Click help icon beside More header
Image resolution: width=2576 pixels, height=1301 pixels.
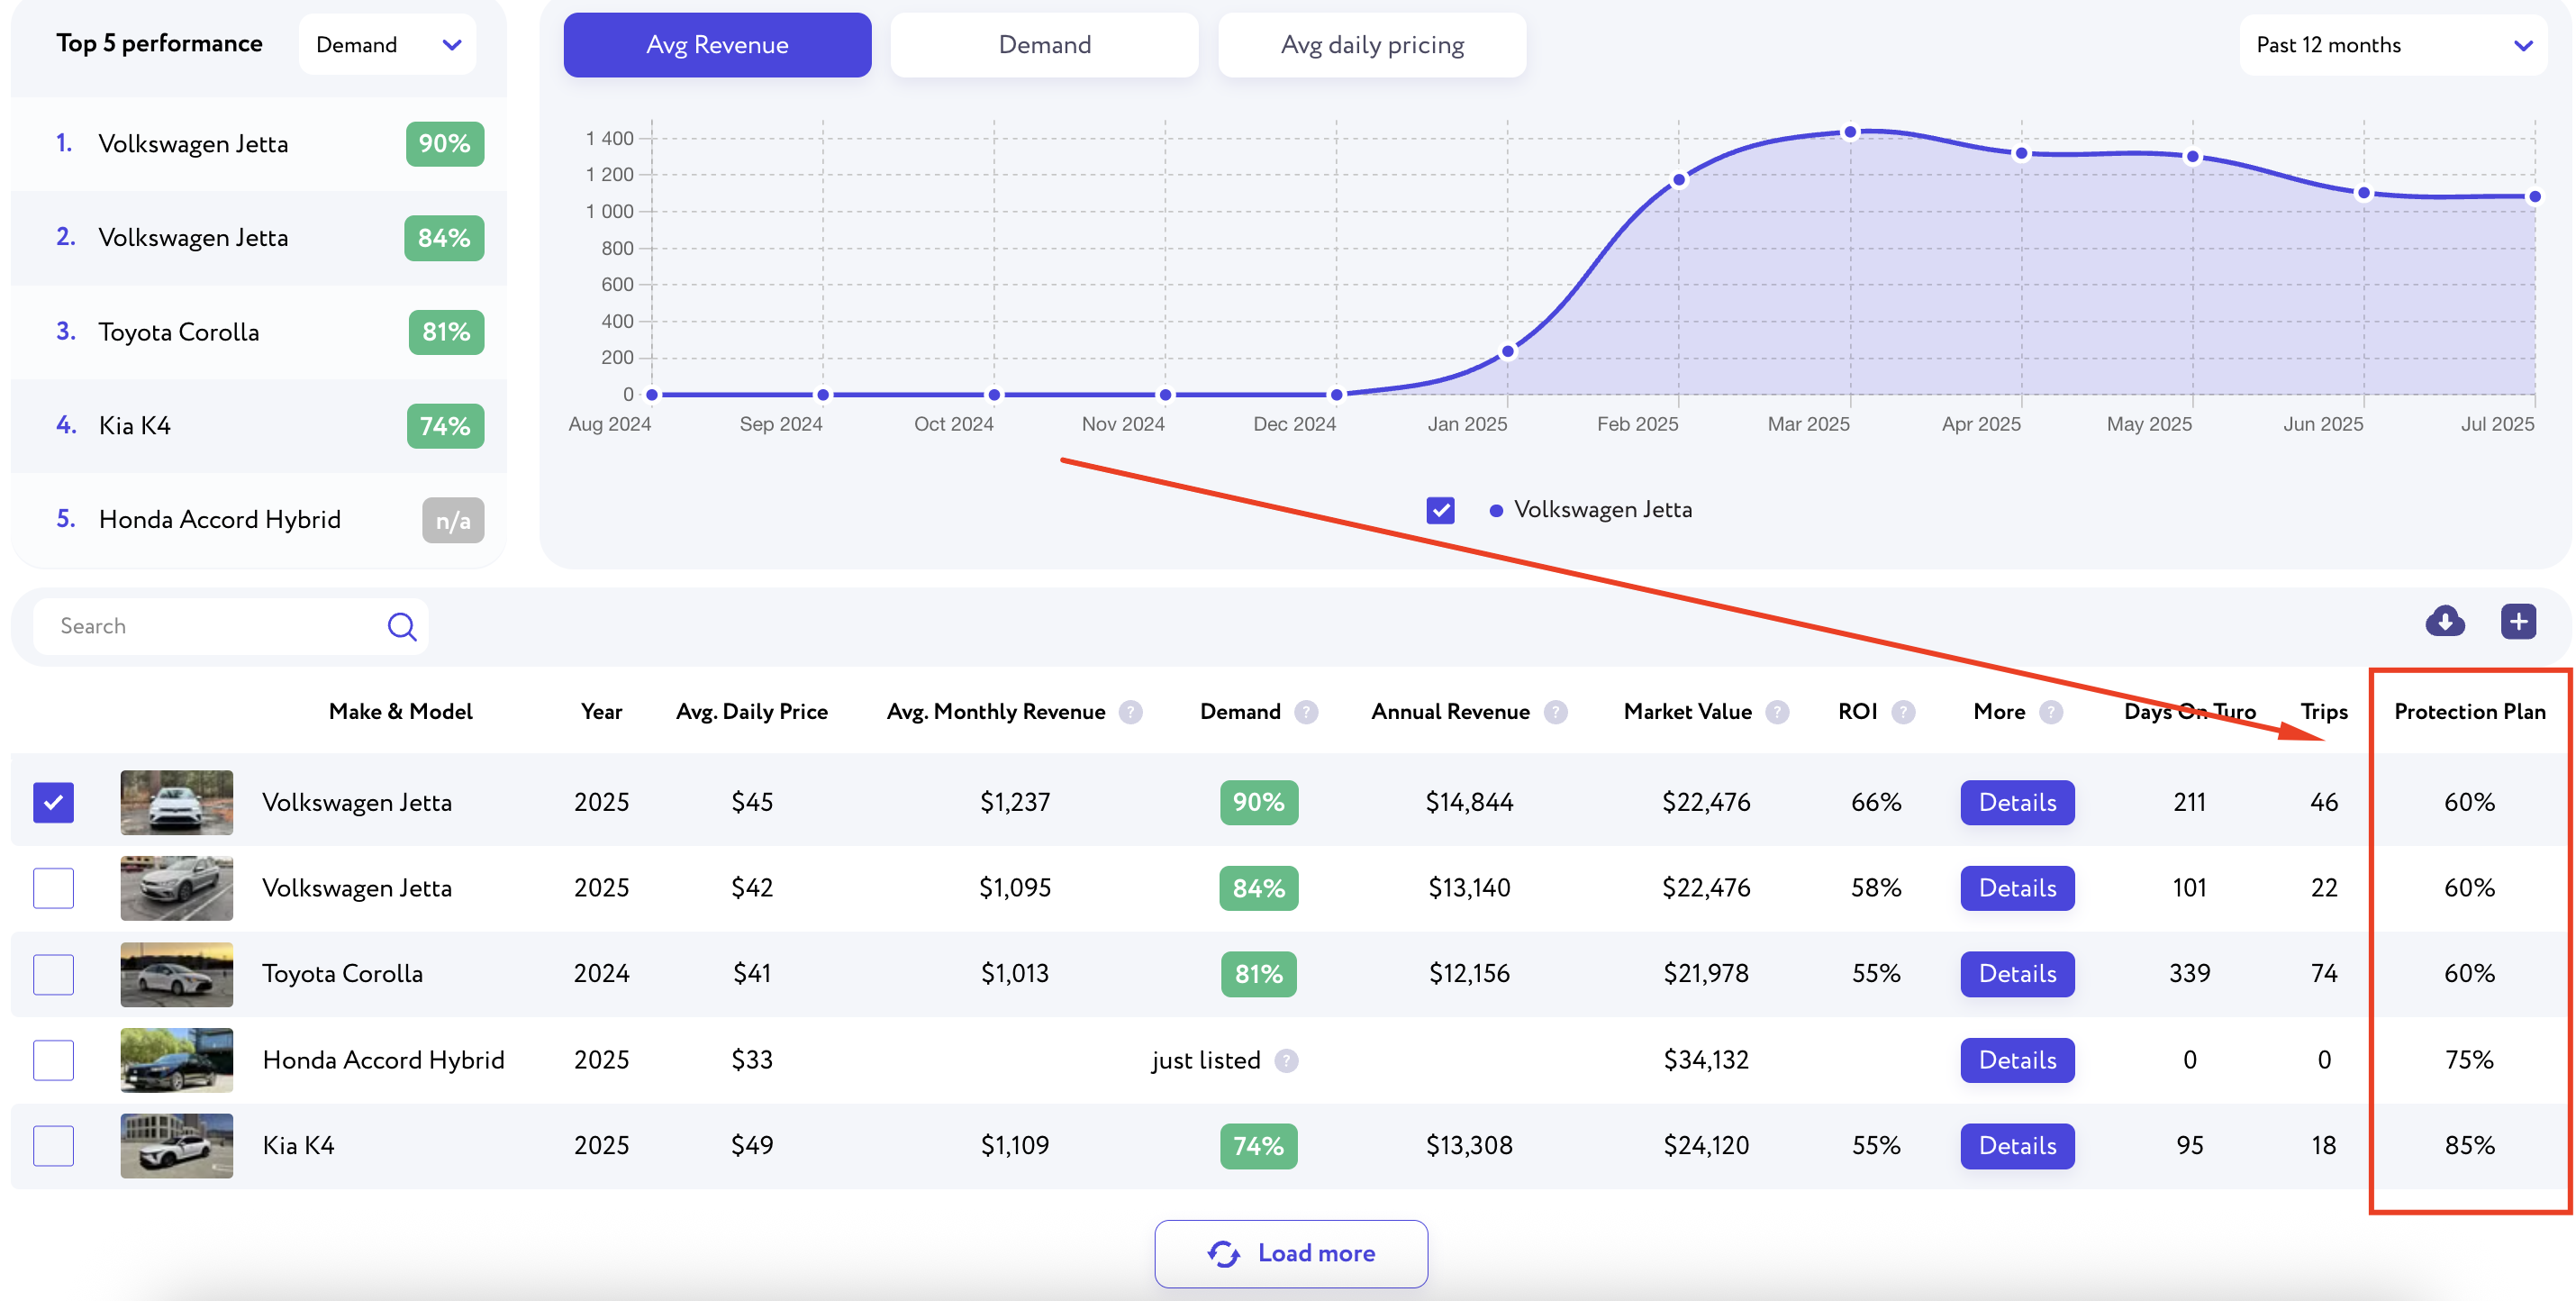pyautogui.click(x=2051, y=712)
